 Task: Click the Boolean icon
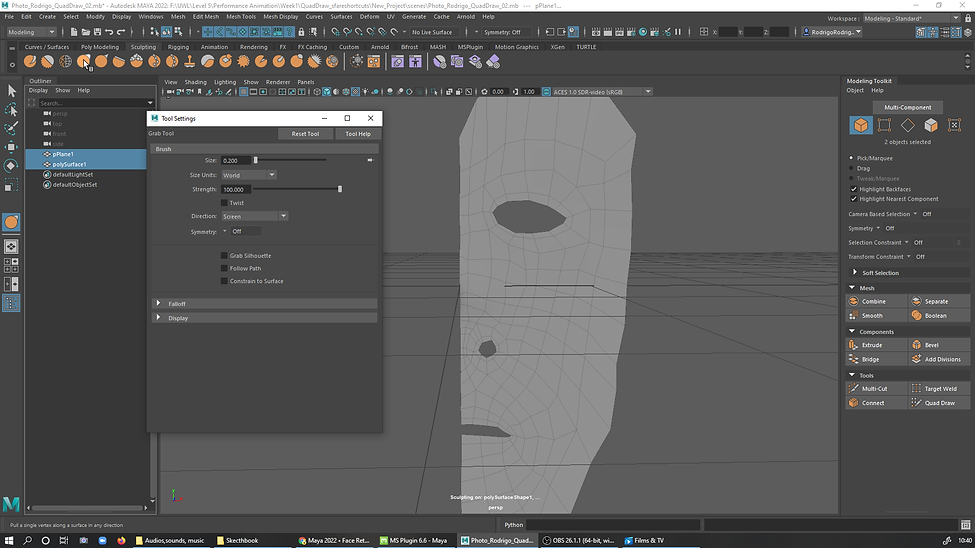pos(917,315)
